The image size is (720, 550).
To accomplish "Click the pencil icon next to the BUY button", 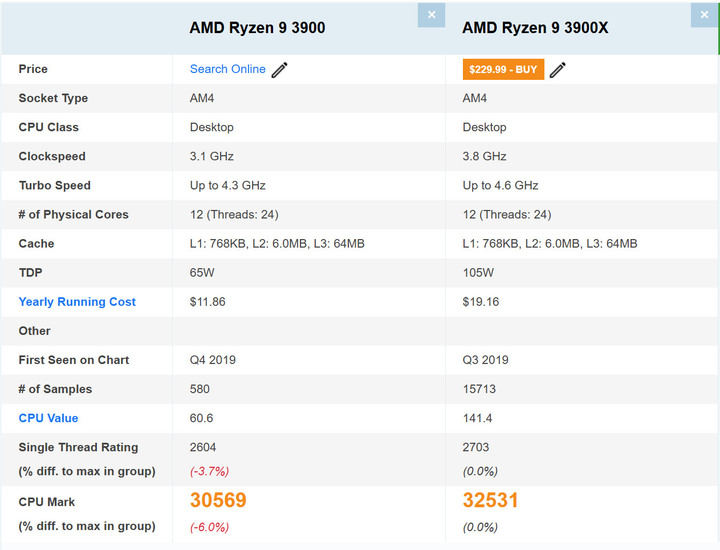I will (x=558, y=69).
